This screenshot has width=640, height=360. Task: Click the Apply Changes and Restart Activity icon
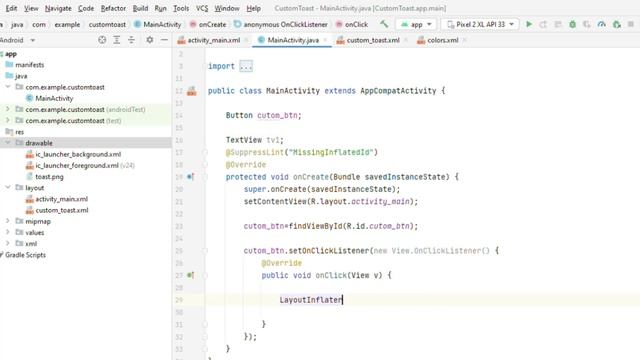tap(543, 24)
